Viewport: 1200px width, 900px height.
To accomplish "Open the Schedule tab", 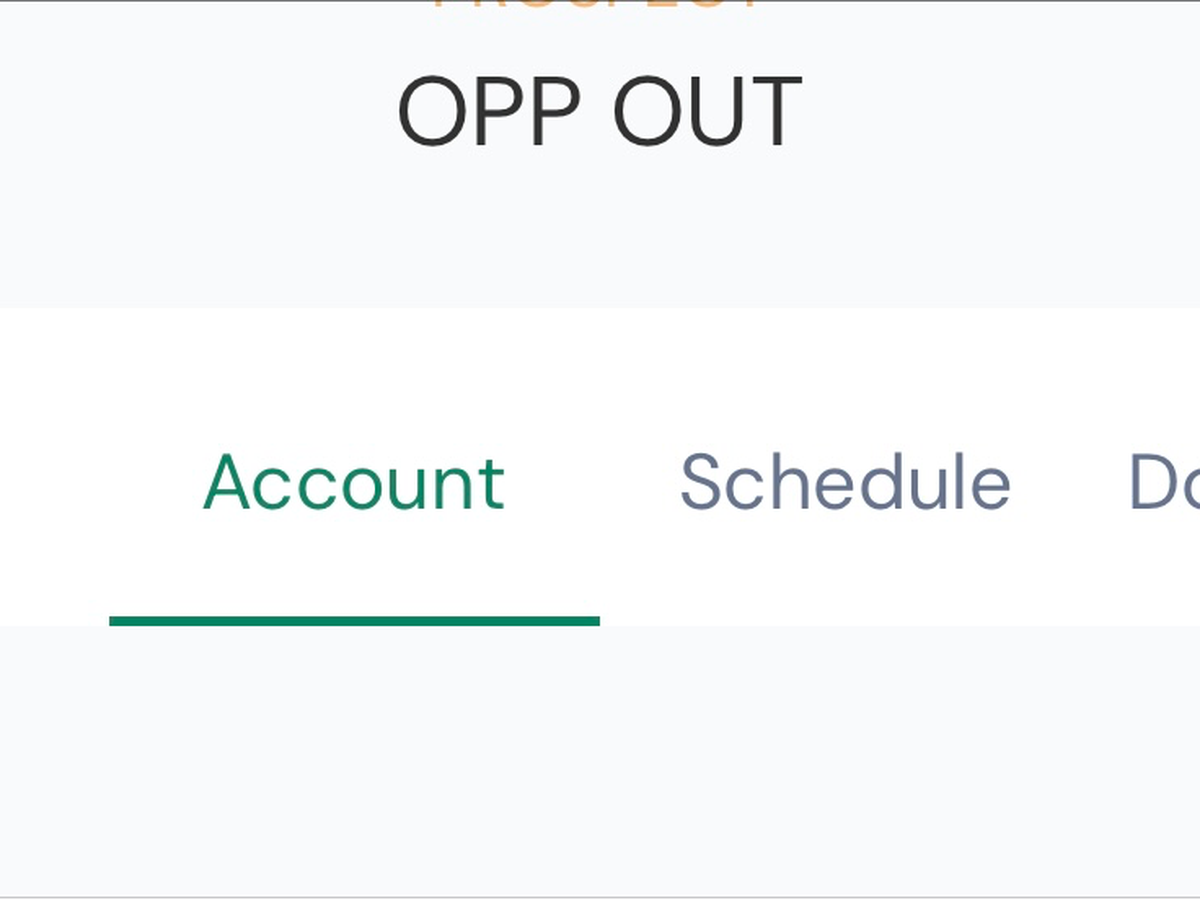I will (845, 483).
